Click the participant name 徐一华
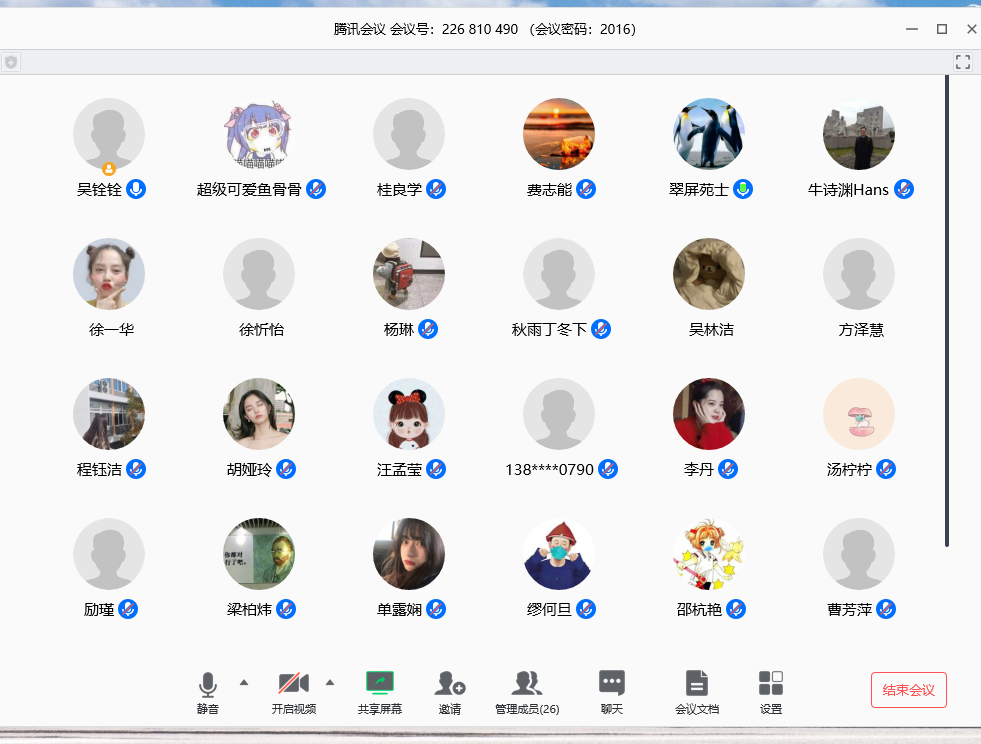Viewport: 981px width, 744px height. coord(111,329)
